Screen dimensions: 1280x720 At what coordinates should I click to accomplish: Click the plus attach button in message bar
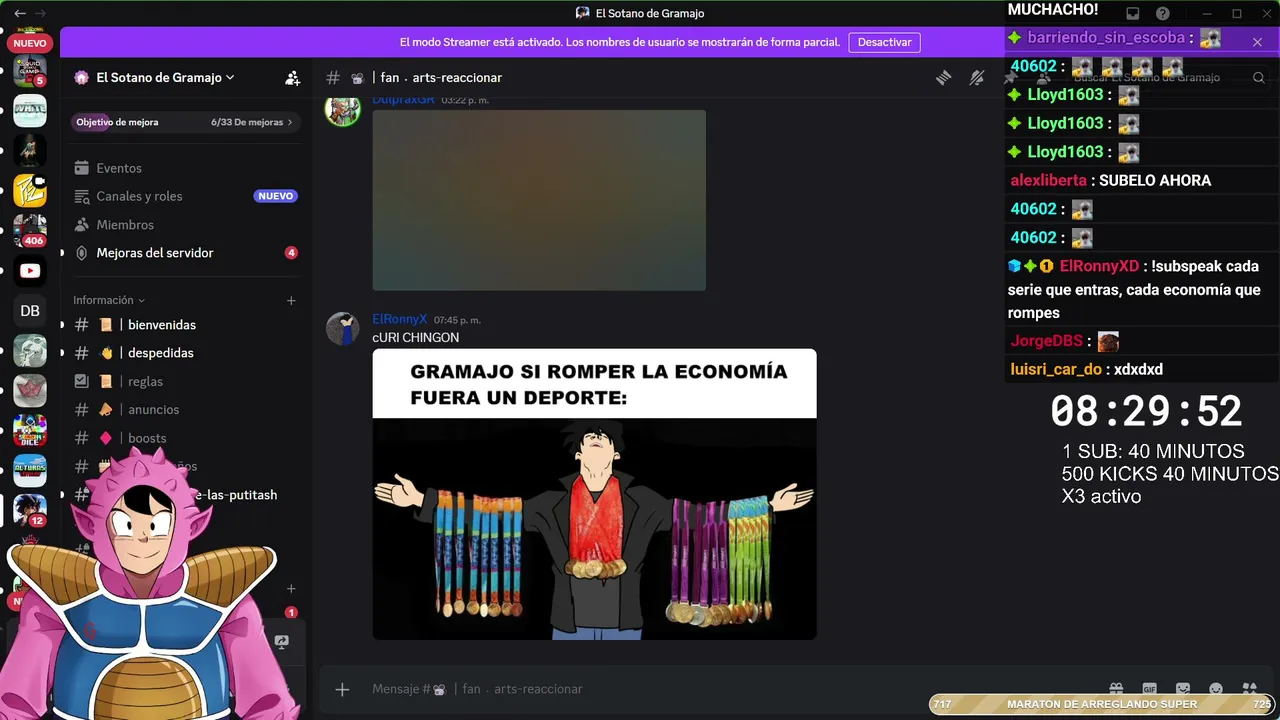click(342, 689)
